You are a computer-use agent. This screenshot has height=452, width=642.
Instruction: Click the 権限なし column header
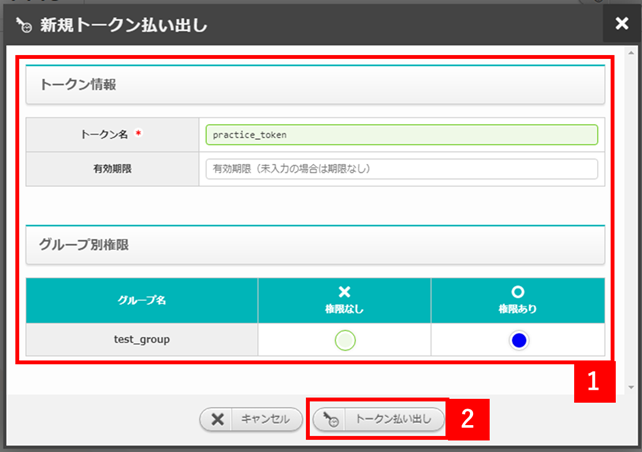coord(344,300)
